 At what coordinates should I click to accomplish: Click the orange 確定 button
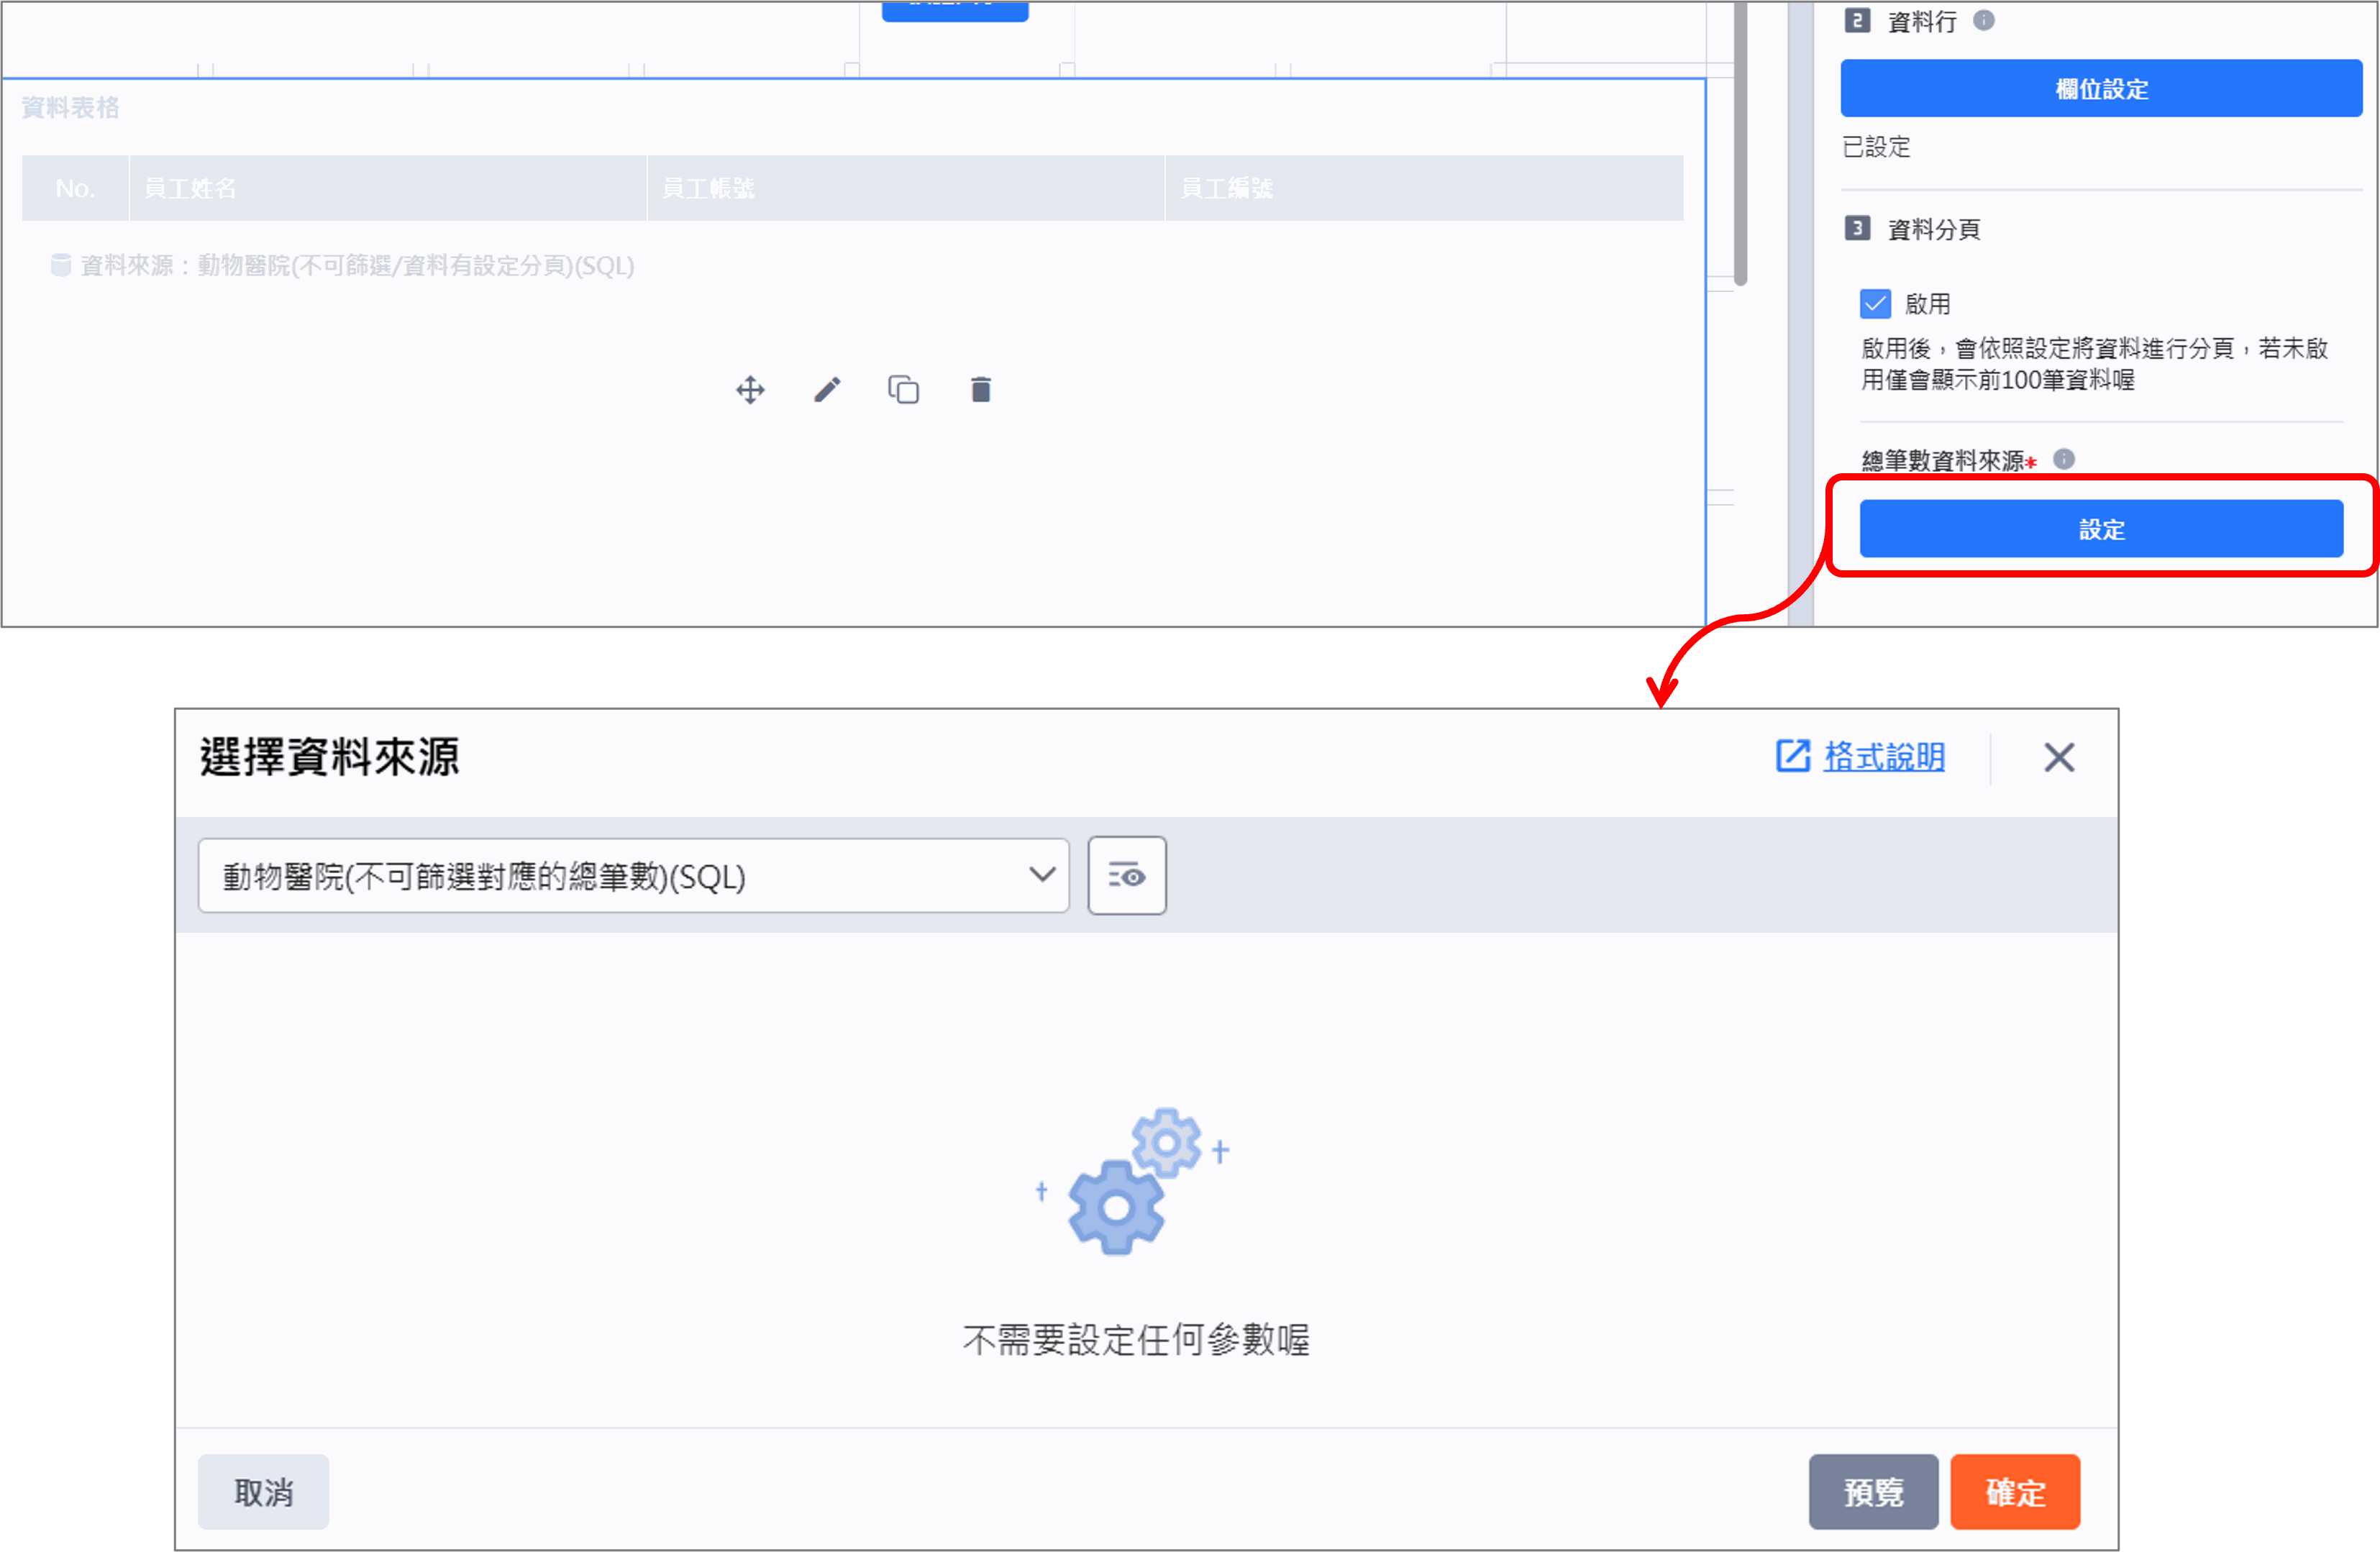(x=2015, y=1492)
